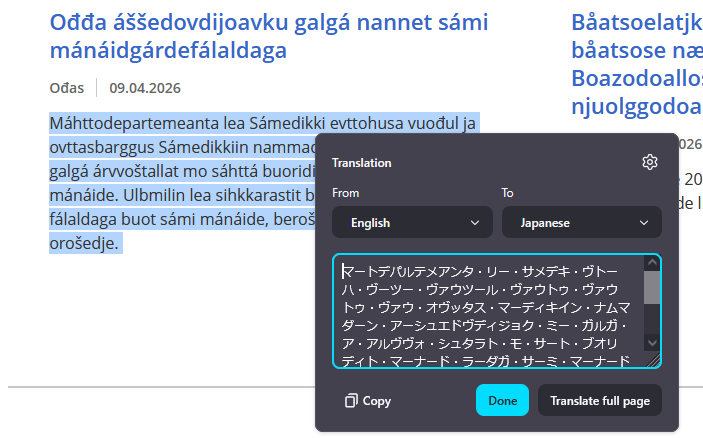703x438 pixels.
Task: Click the resize handle of translation text box
Action: 654,361
